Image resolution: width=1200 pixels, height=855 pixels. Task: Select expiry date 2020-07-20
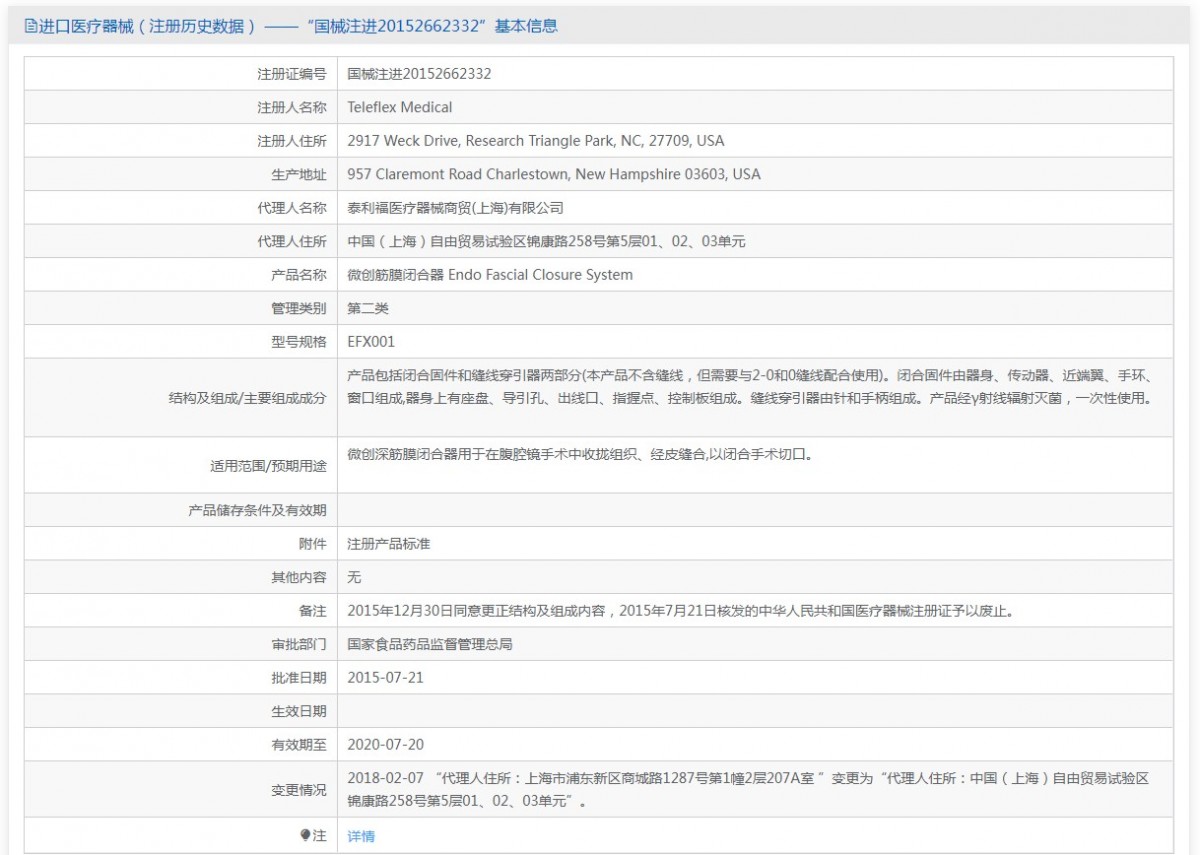coord(385,744)
